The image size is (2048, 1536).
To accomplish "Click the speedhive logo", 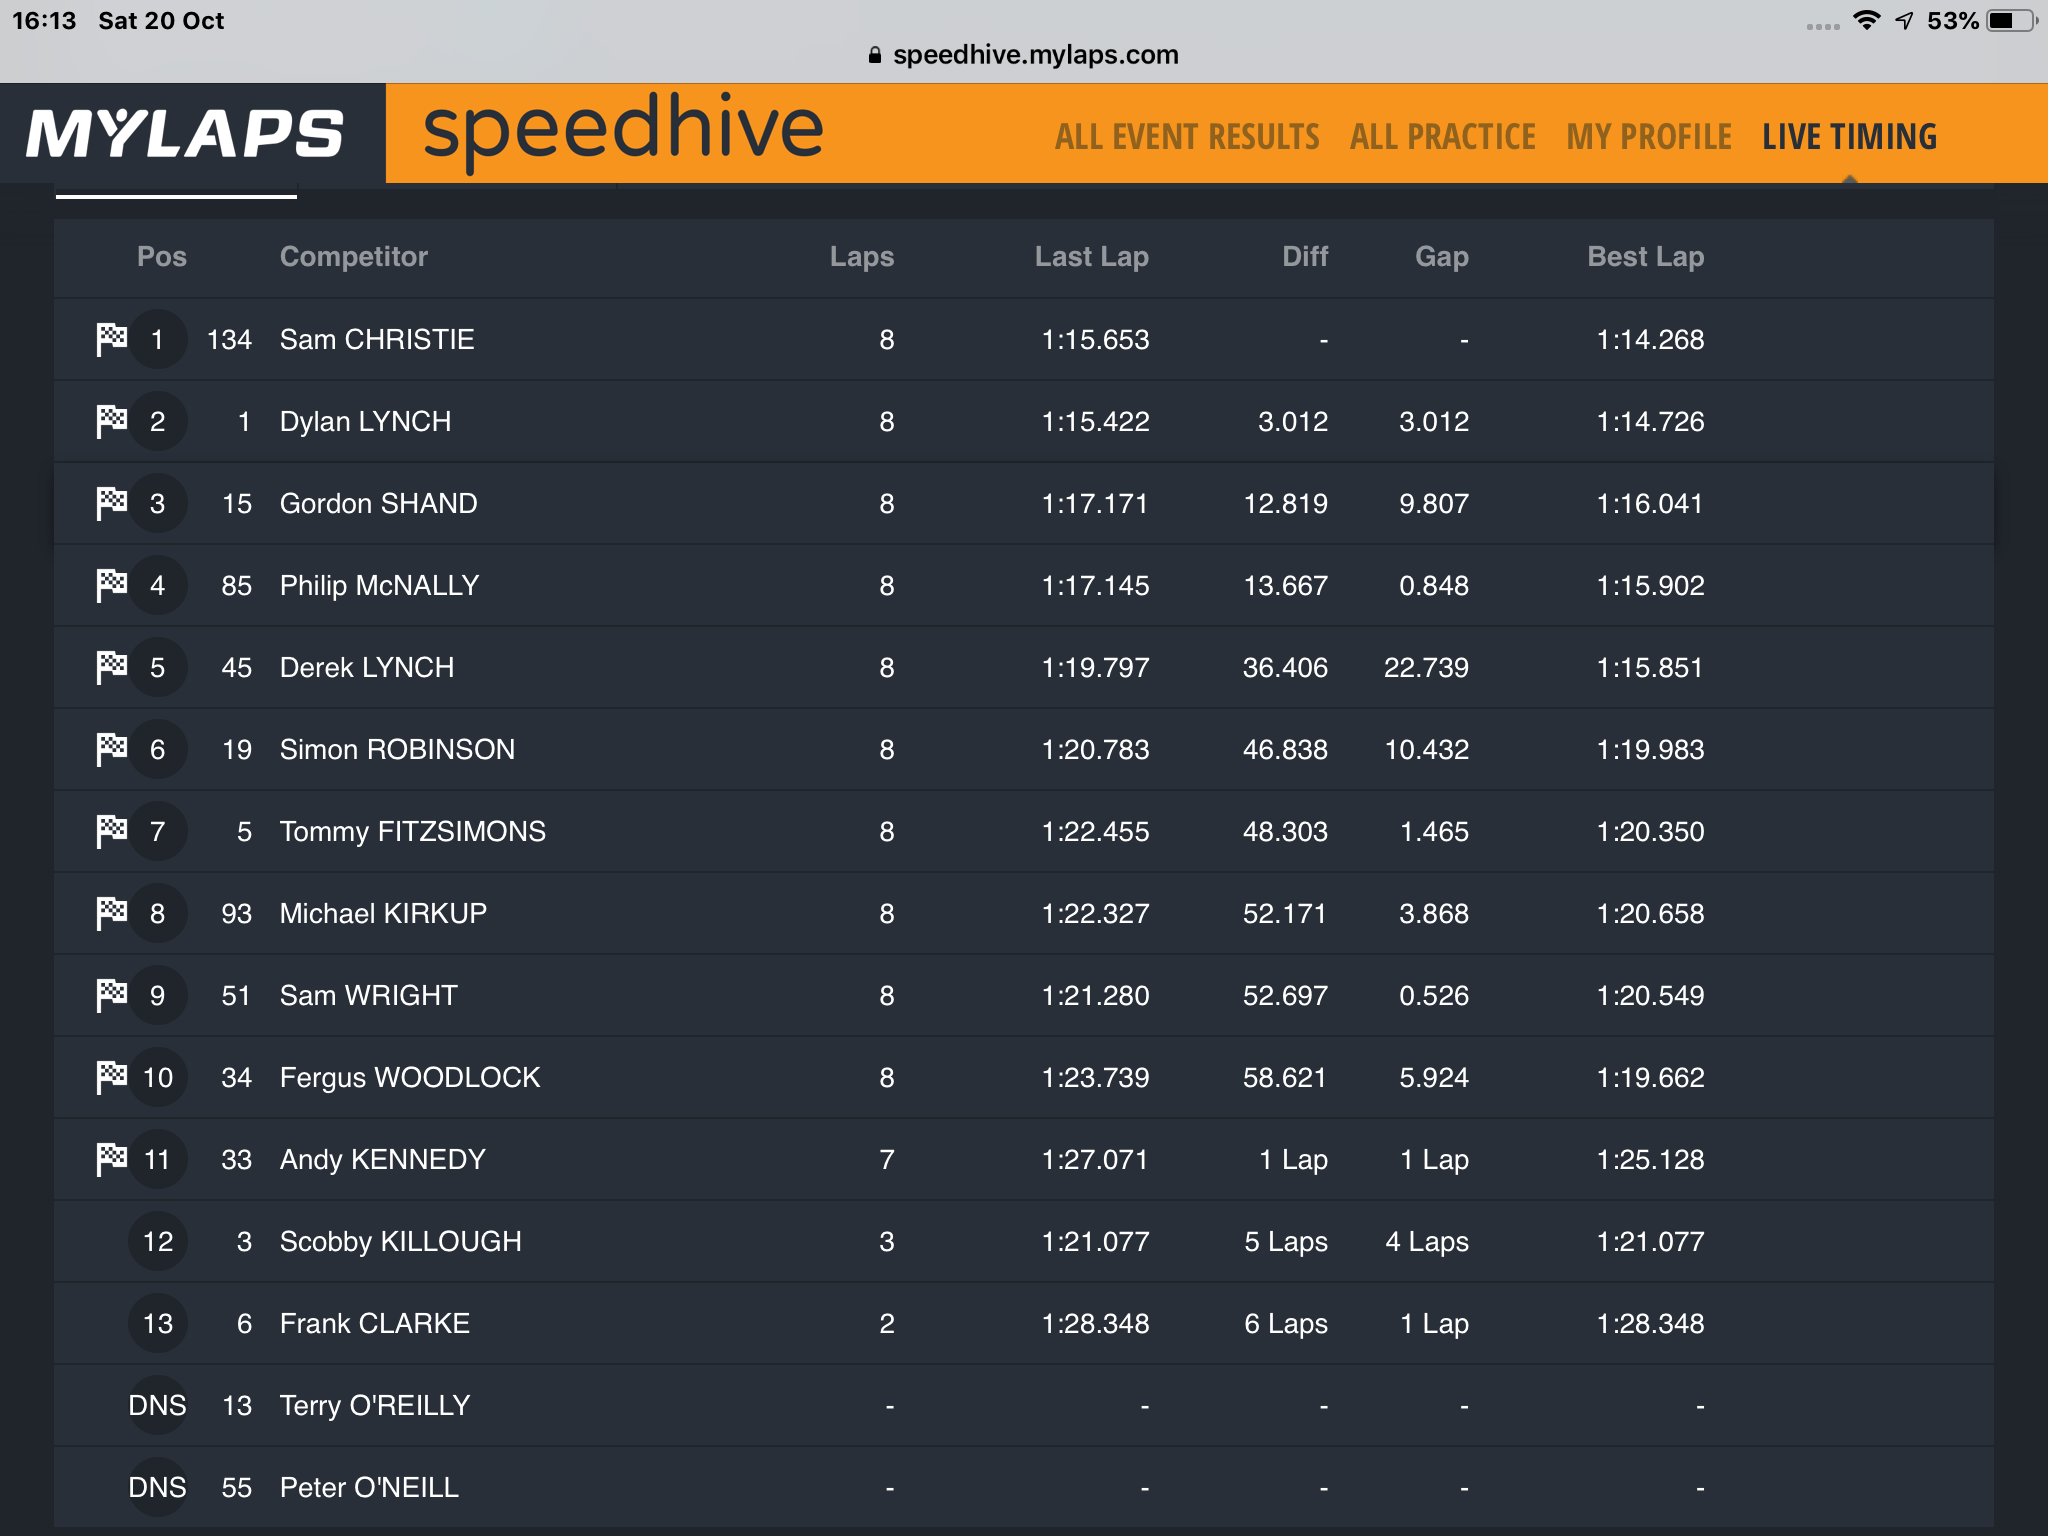I will pos(623,130).
